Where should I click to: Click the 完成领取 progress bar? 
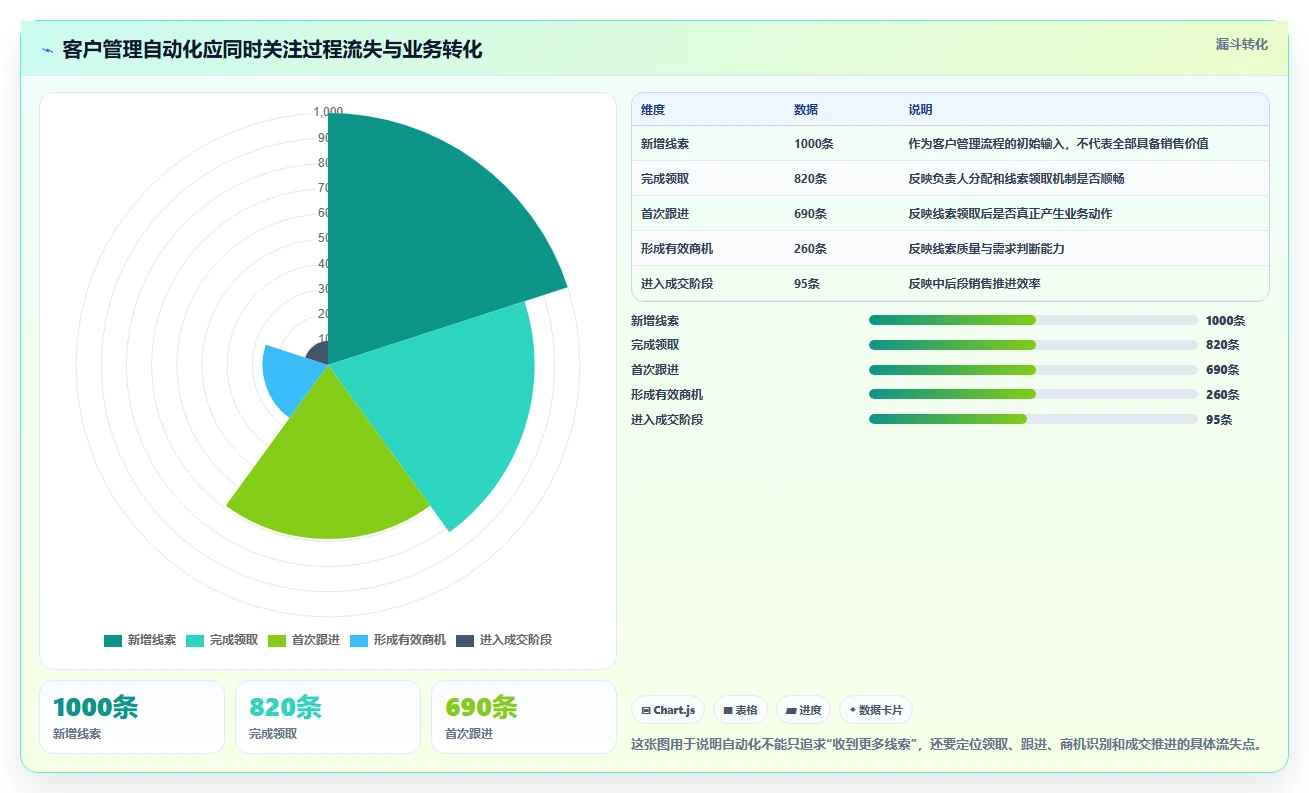(1033, 345)
